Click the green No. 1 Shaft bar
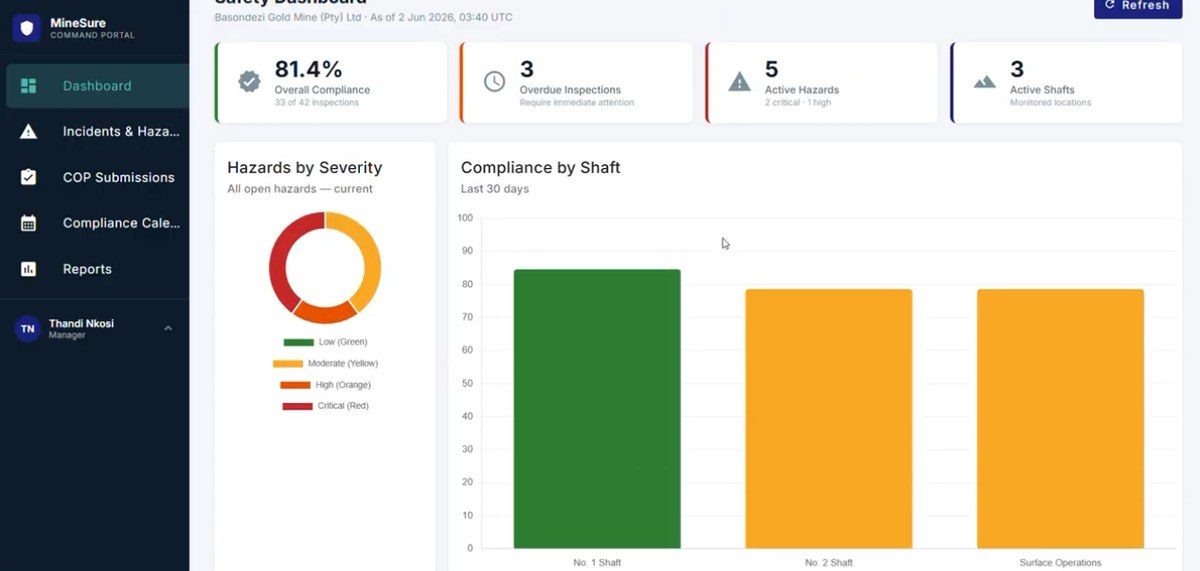The height and width of the screenshot is (571, 1200). click(x=597, y=409)
